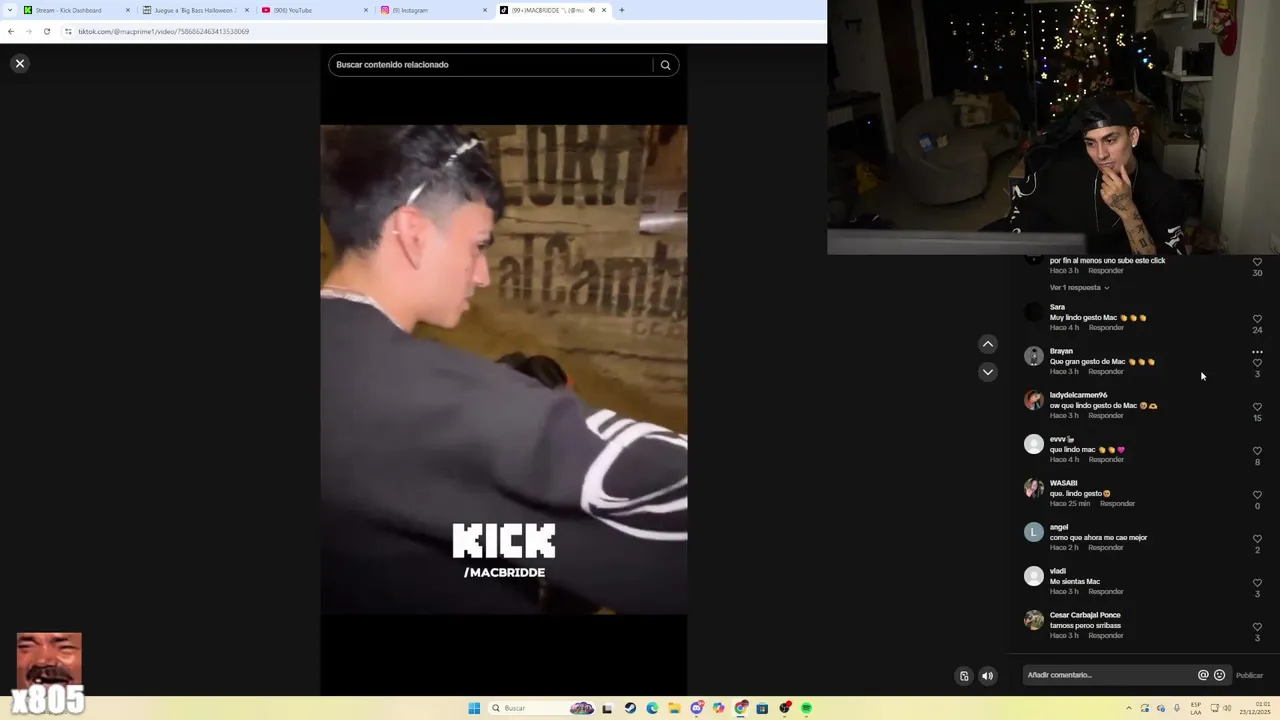Viewport: 1280px width, 720px height.
Task: Show hidden system tray icons chevron
Action: (x=1129, y=708)
